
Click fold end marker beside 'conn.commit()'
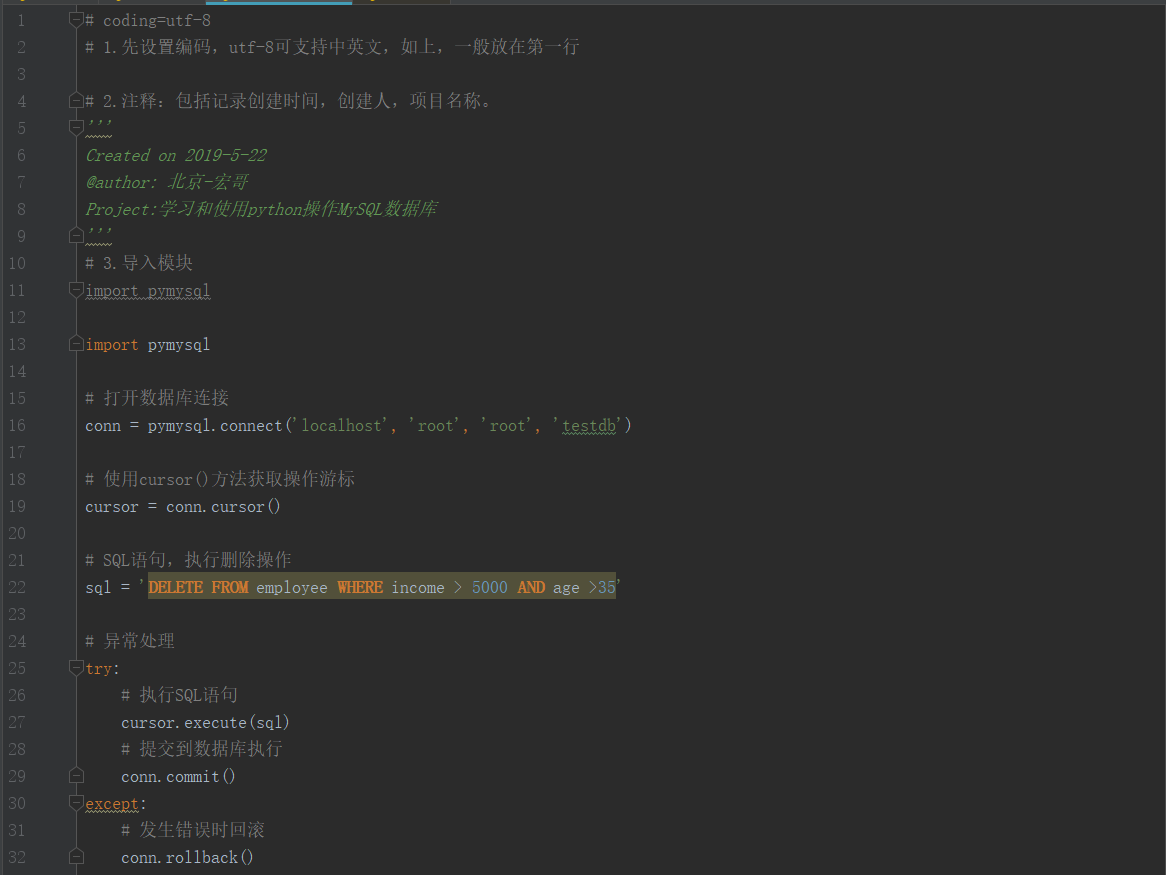tap(76, 776)
